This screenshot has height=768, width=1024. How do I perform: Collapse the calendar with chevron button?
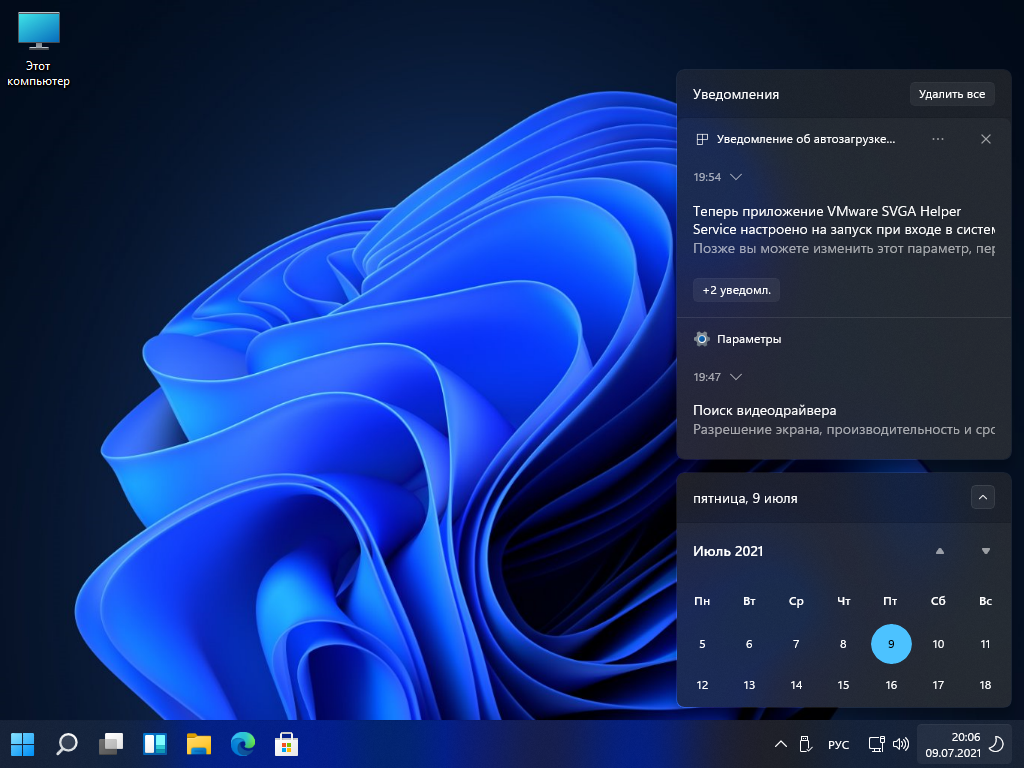pyautogui.click(x=982, y=497)
